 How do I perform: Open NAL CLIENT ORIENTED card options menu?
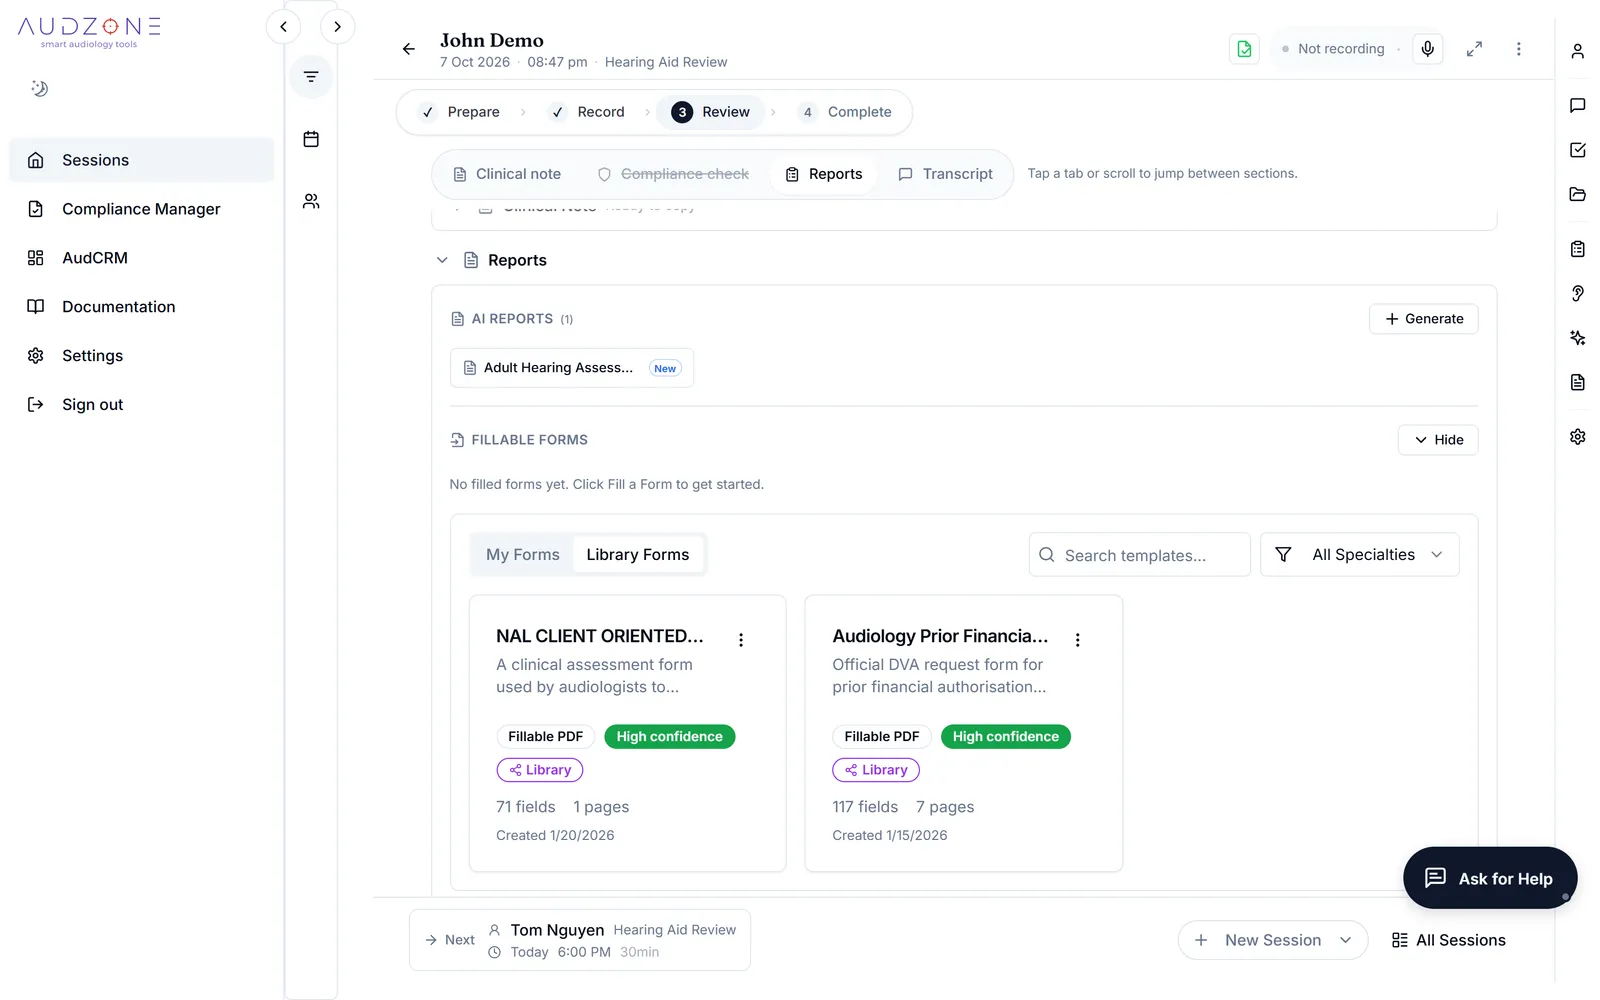(741, 640)
